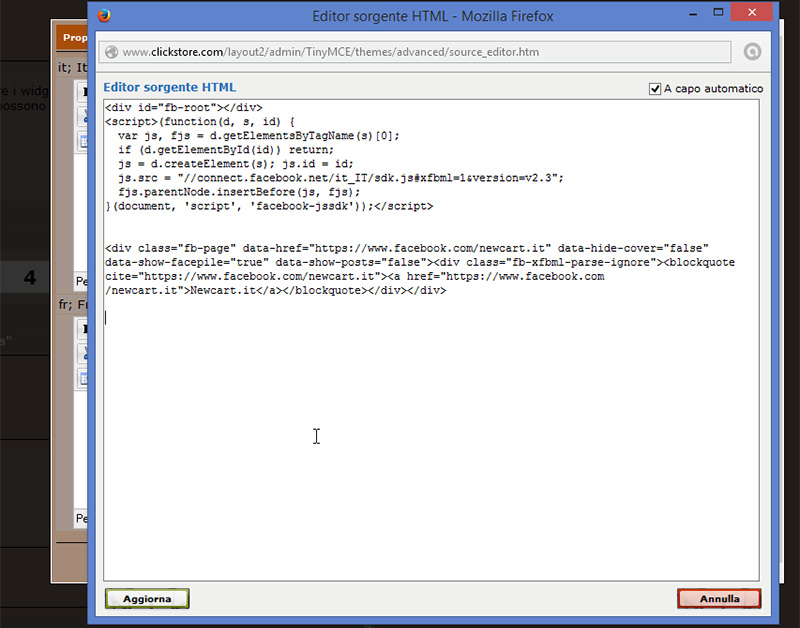Click the line starting '<script>(function(d, s, id)'

(200, 122)
